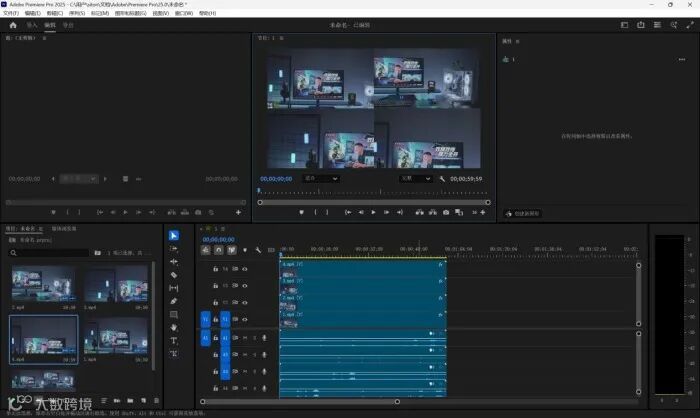Switch to the 导出 (Export) tab

point(68,25)
